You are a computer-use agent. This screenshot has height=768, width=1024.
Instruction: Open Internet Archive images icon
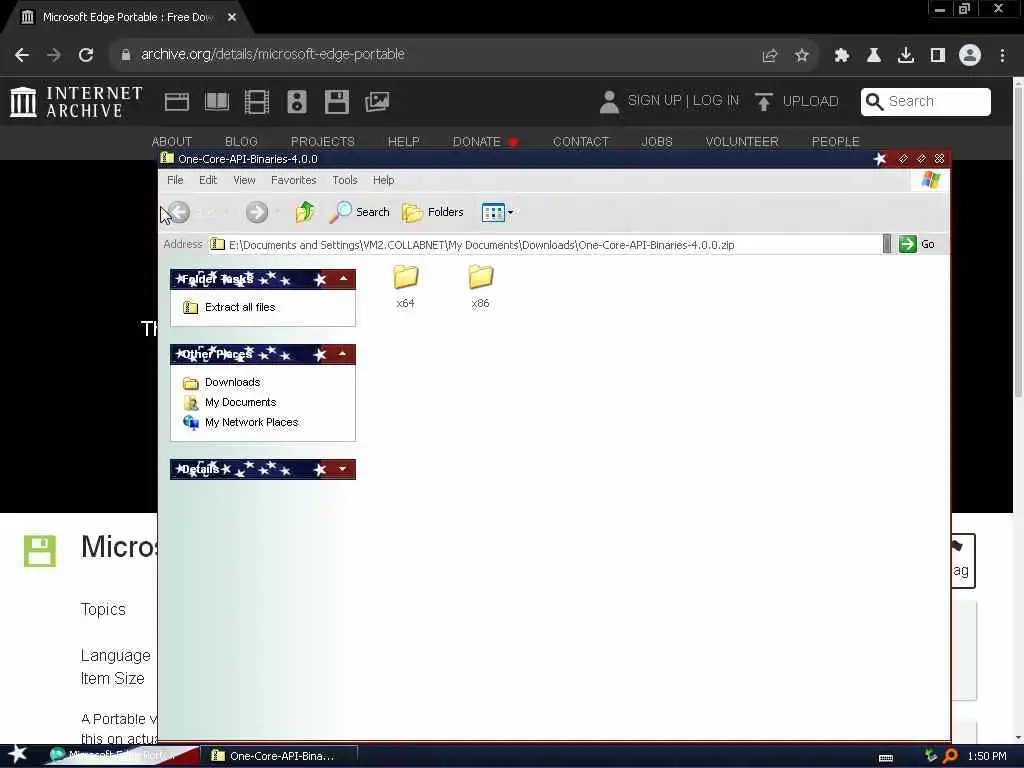click(x=377, y=102)
